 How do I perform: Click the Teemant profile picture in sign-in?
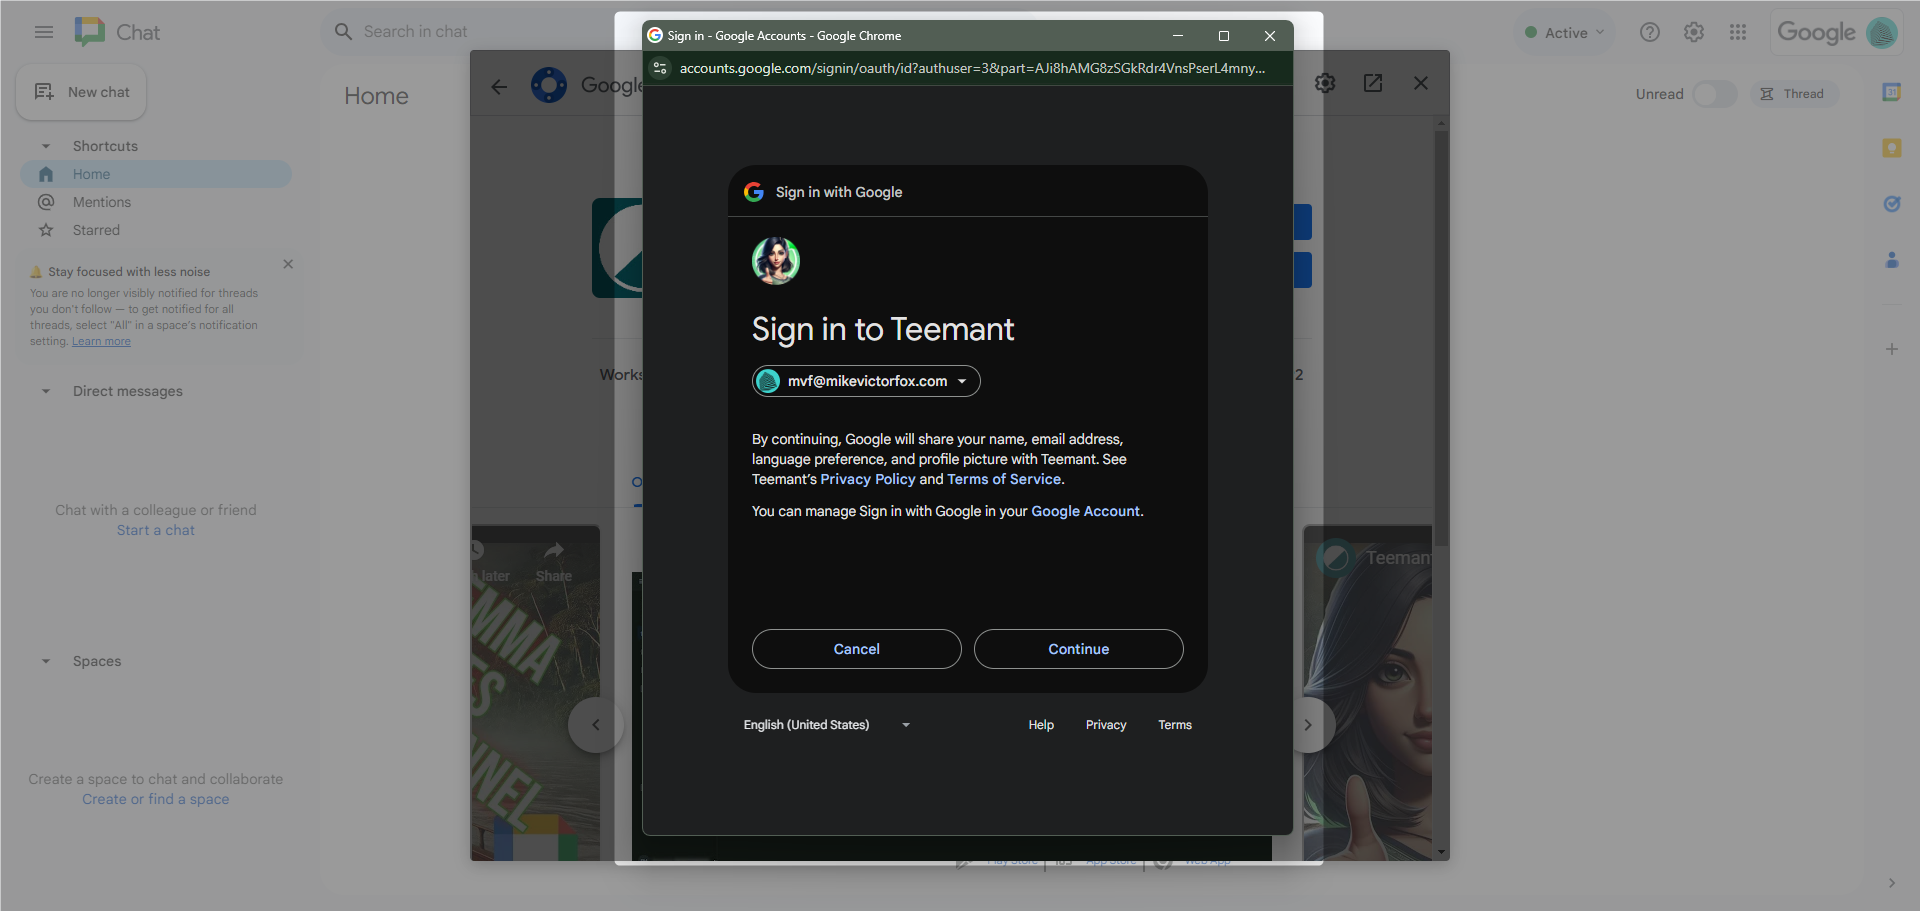[x=776, y=261]
